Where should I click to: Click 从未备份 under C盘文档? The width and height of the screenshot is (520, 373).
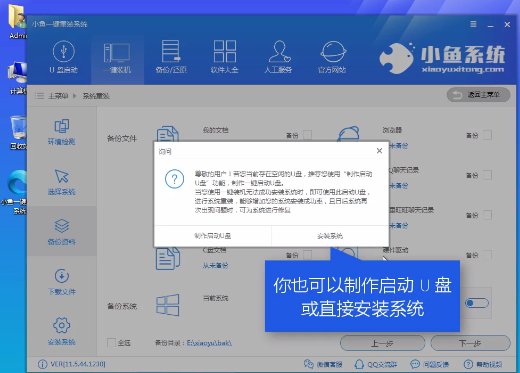tap(215, 265)
